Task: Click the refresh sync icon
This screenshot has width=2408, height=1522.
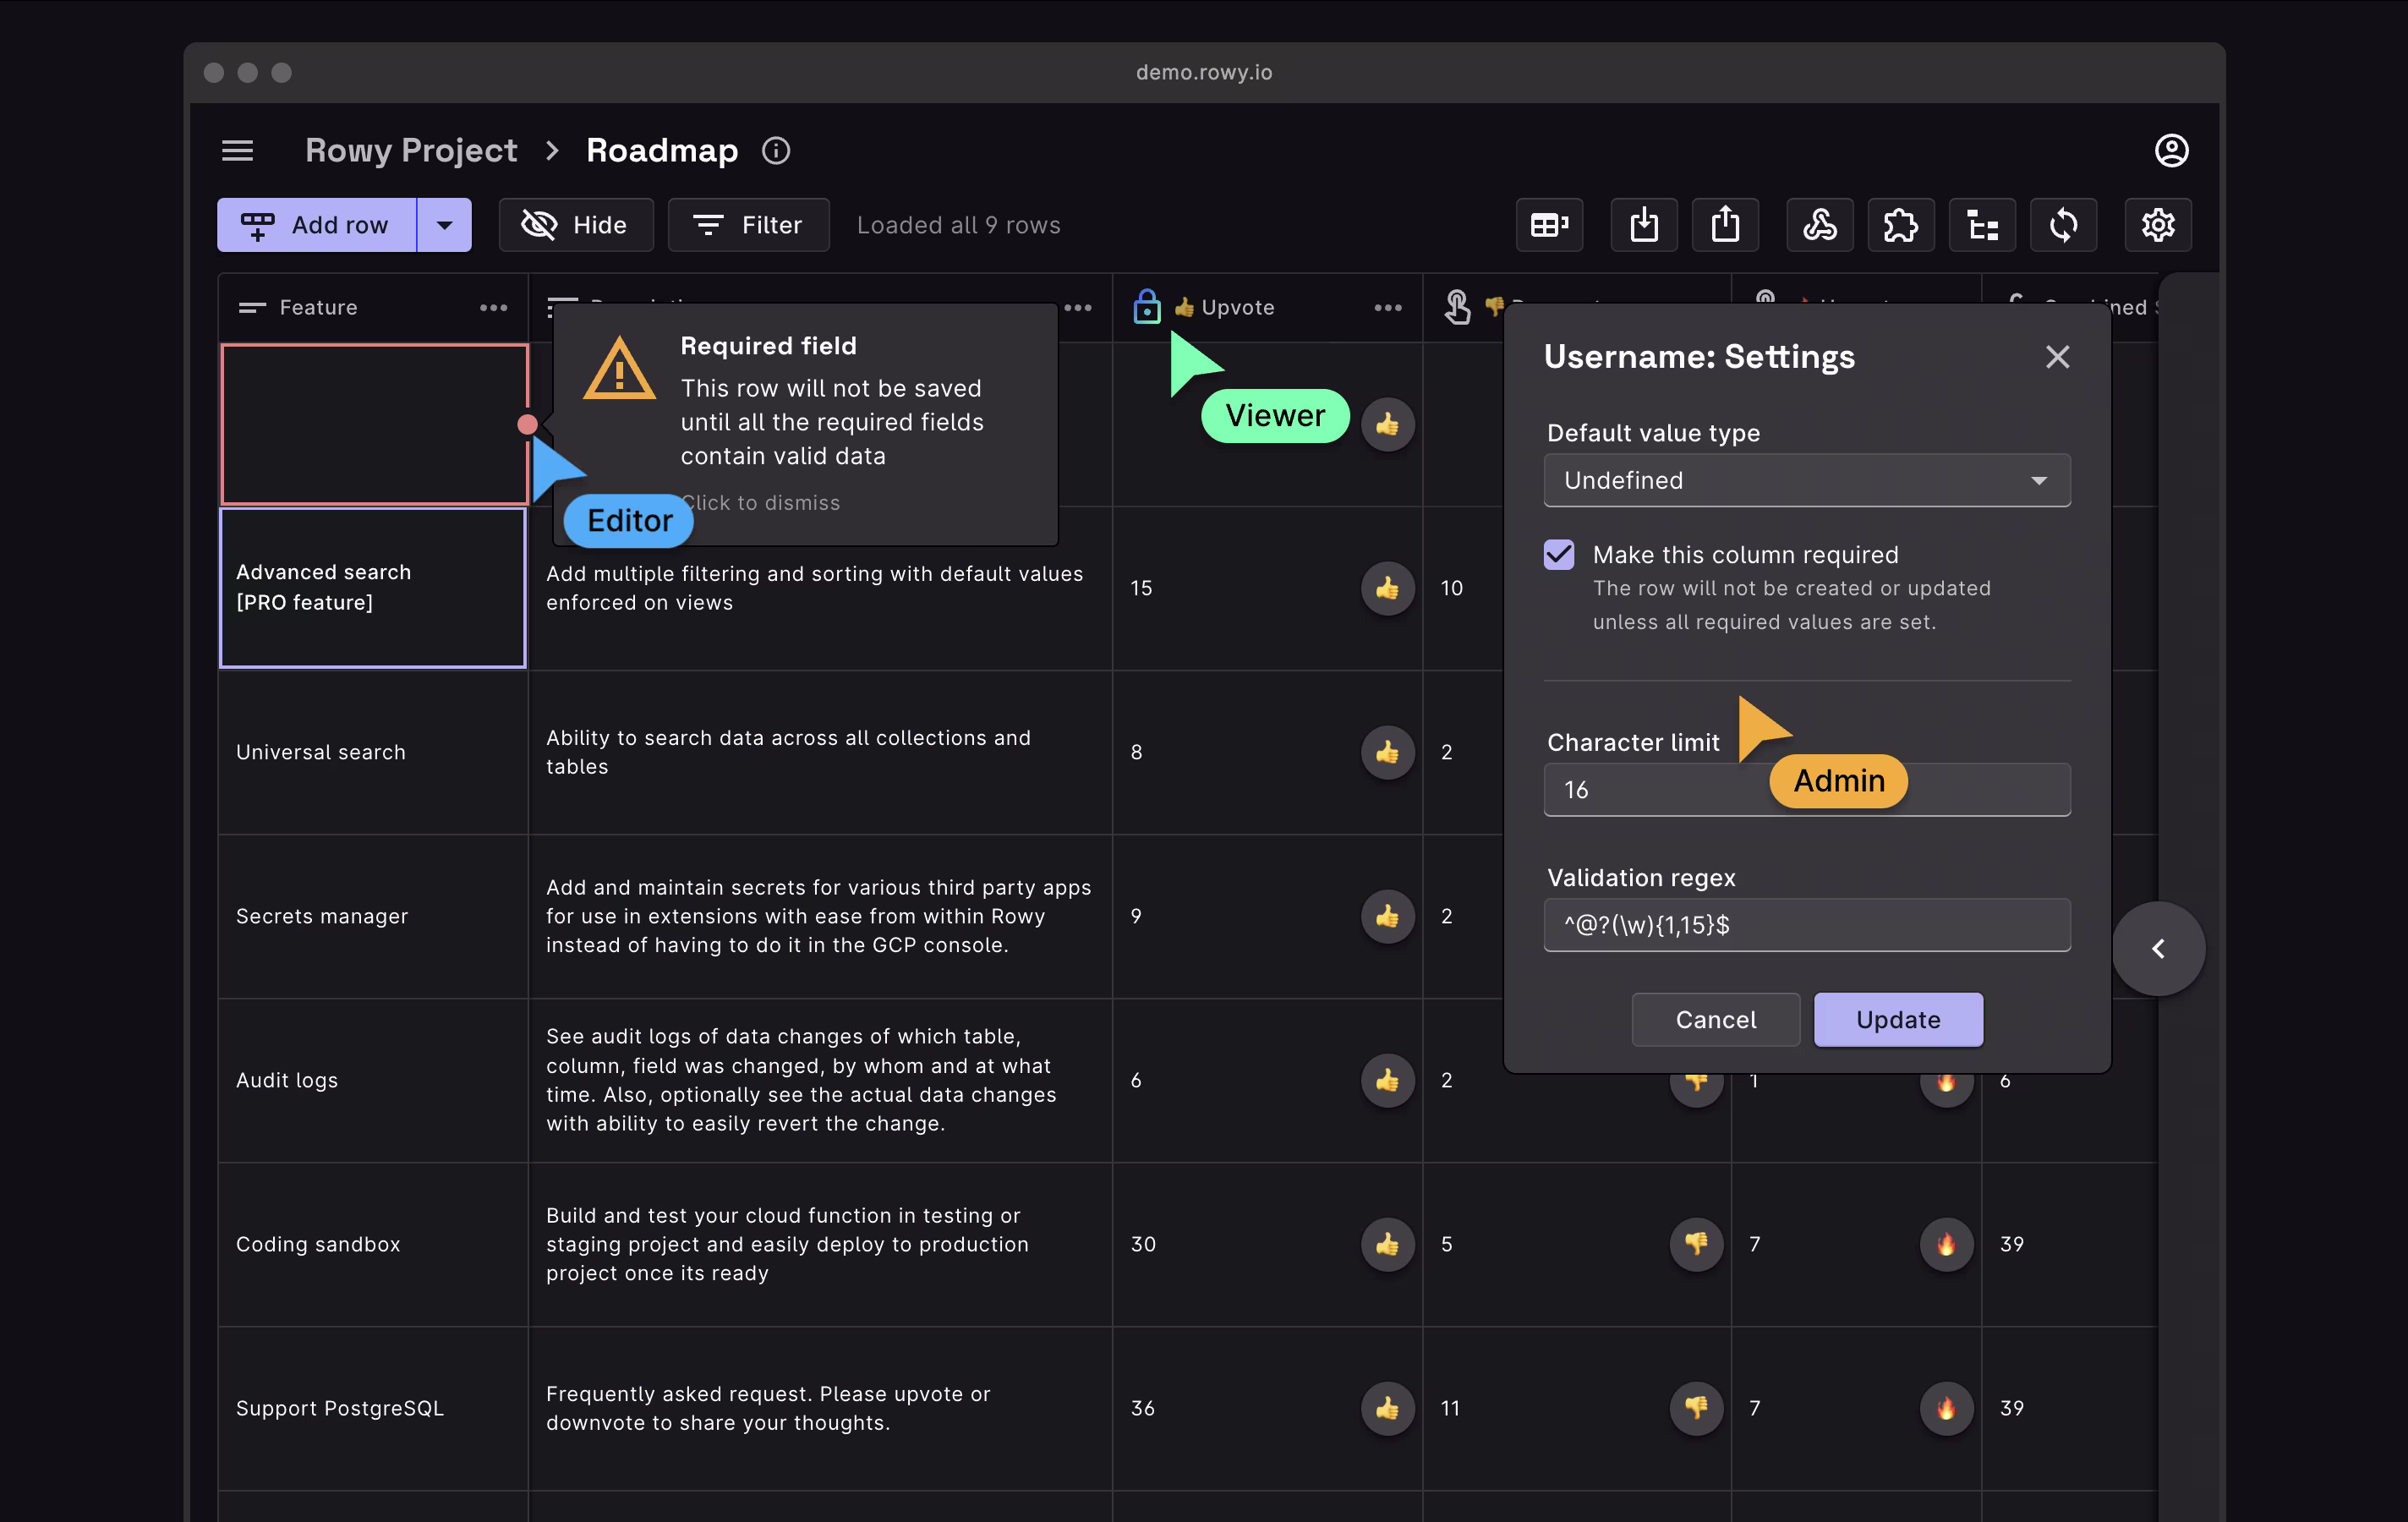Action: (2063, 225)
